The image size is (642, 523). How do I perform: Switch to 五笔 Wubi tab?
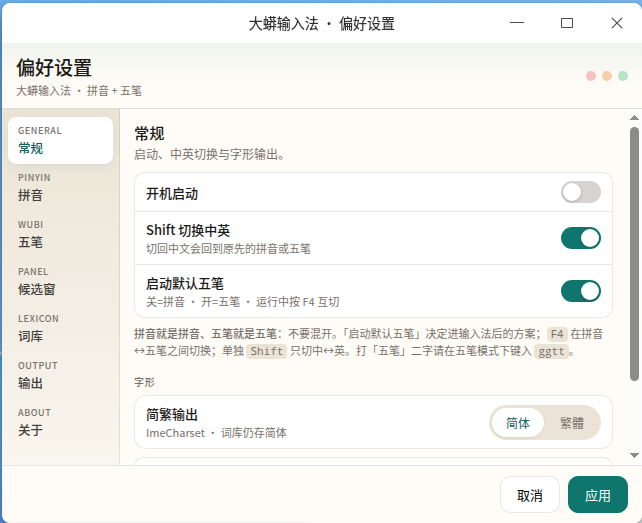click(x=61, y=235)
